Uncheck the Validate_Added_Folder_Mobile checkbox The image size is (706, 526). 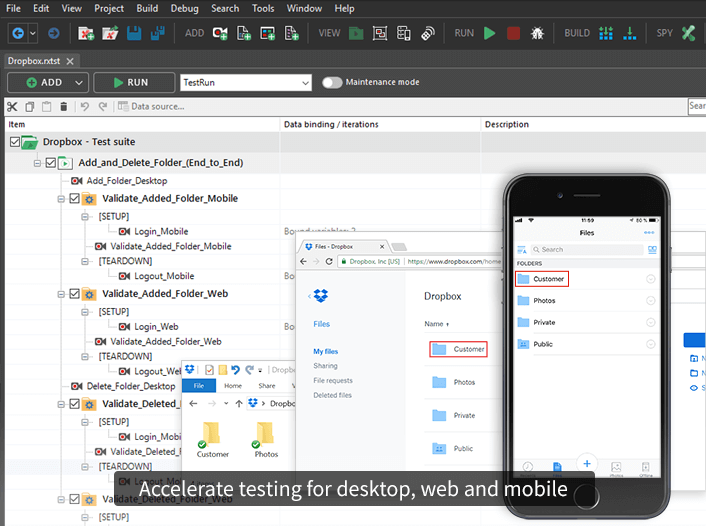pyautogui.click(x=74, y=198)
